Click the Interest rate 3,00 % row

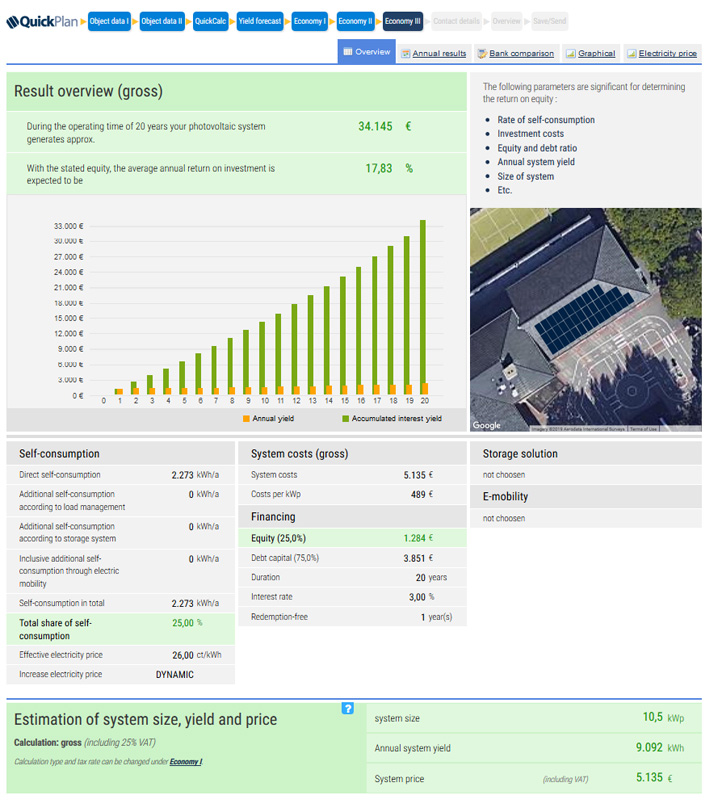click(352, 597)
